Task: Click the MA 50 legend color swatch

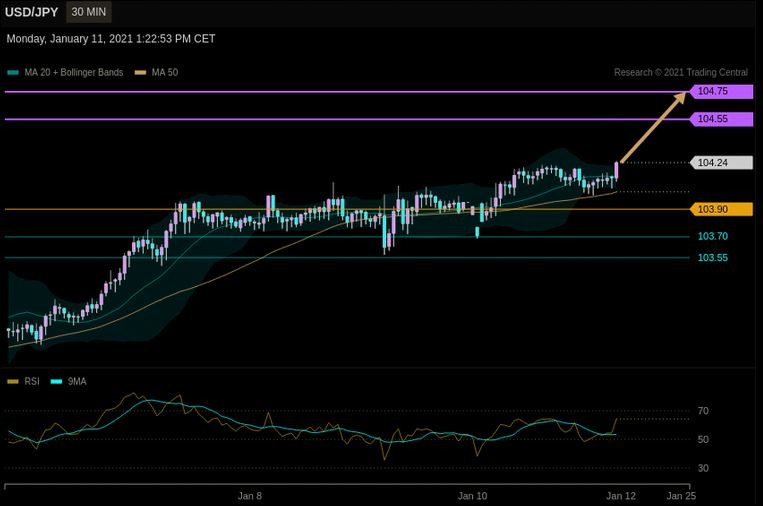Action: [141, 72]
